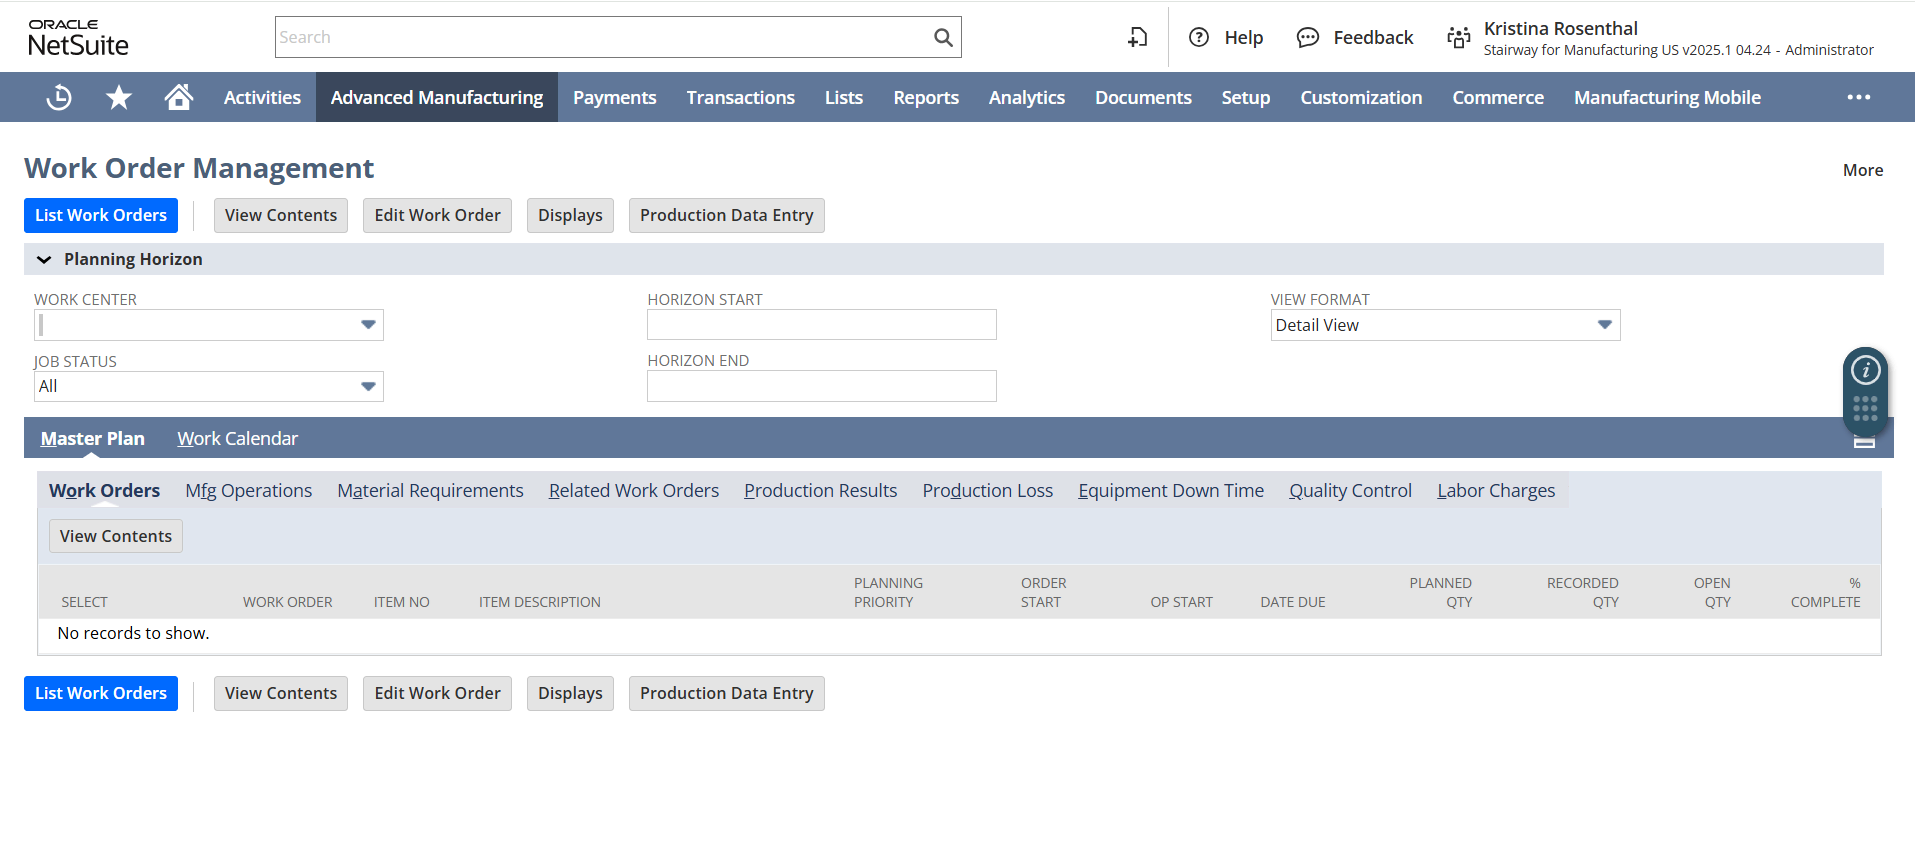Open the Documents menu
1915x852 pixels.
(1143, 97)
